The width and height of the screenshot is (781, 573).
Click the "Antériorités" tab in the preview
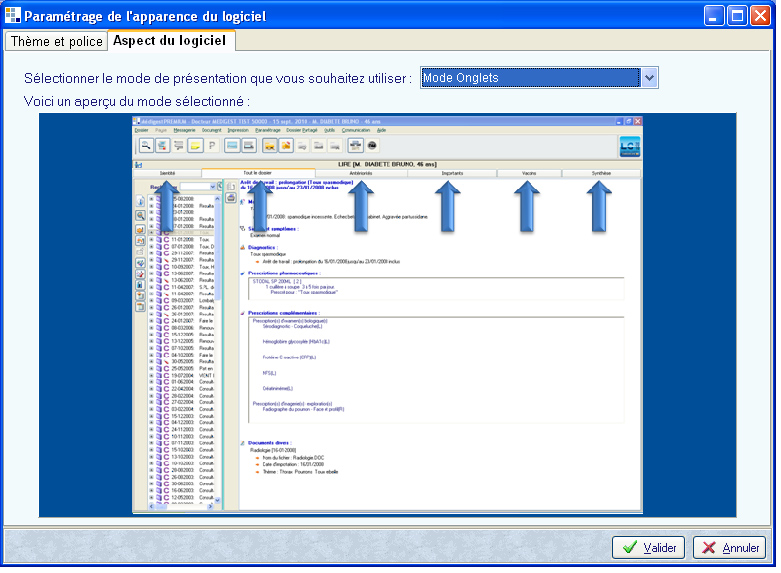pyautogui.click(x=361, y=173)
